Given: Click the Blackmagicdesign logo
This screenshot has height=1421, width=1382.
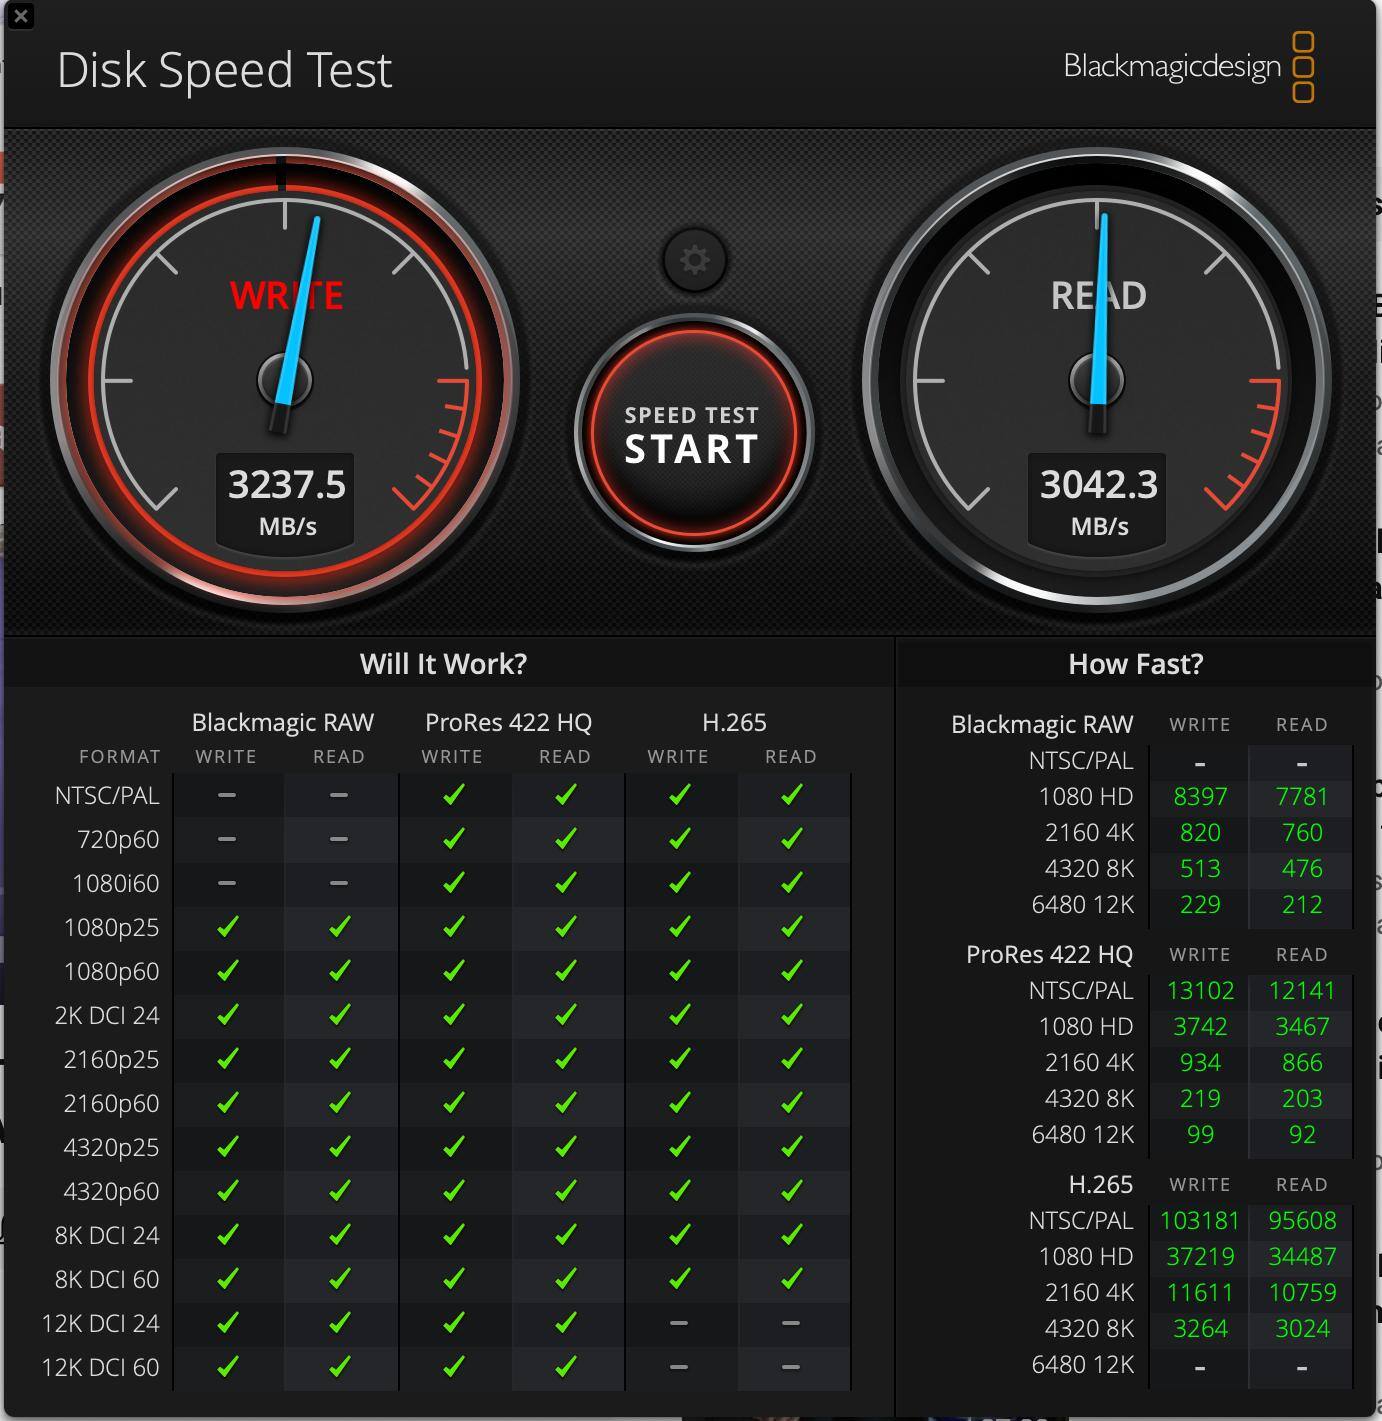Looking at the screenshot, I should point(1188,67).
